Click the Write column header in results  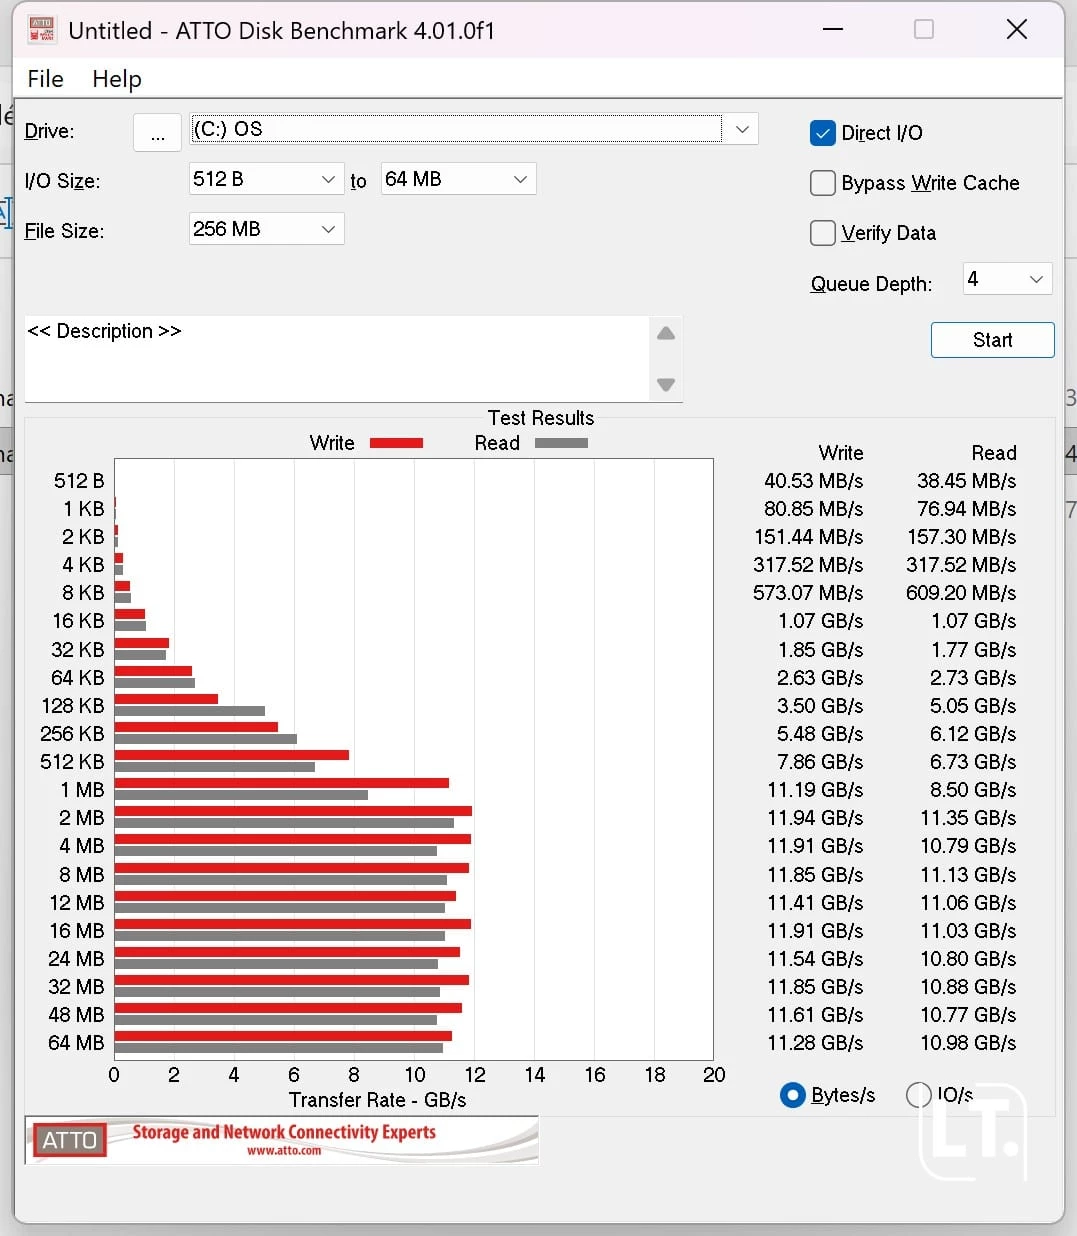pos(841,453)
